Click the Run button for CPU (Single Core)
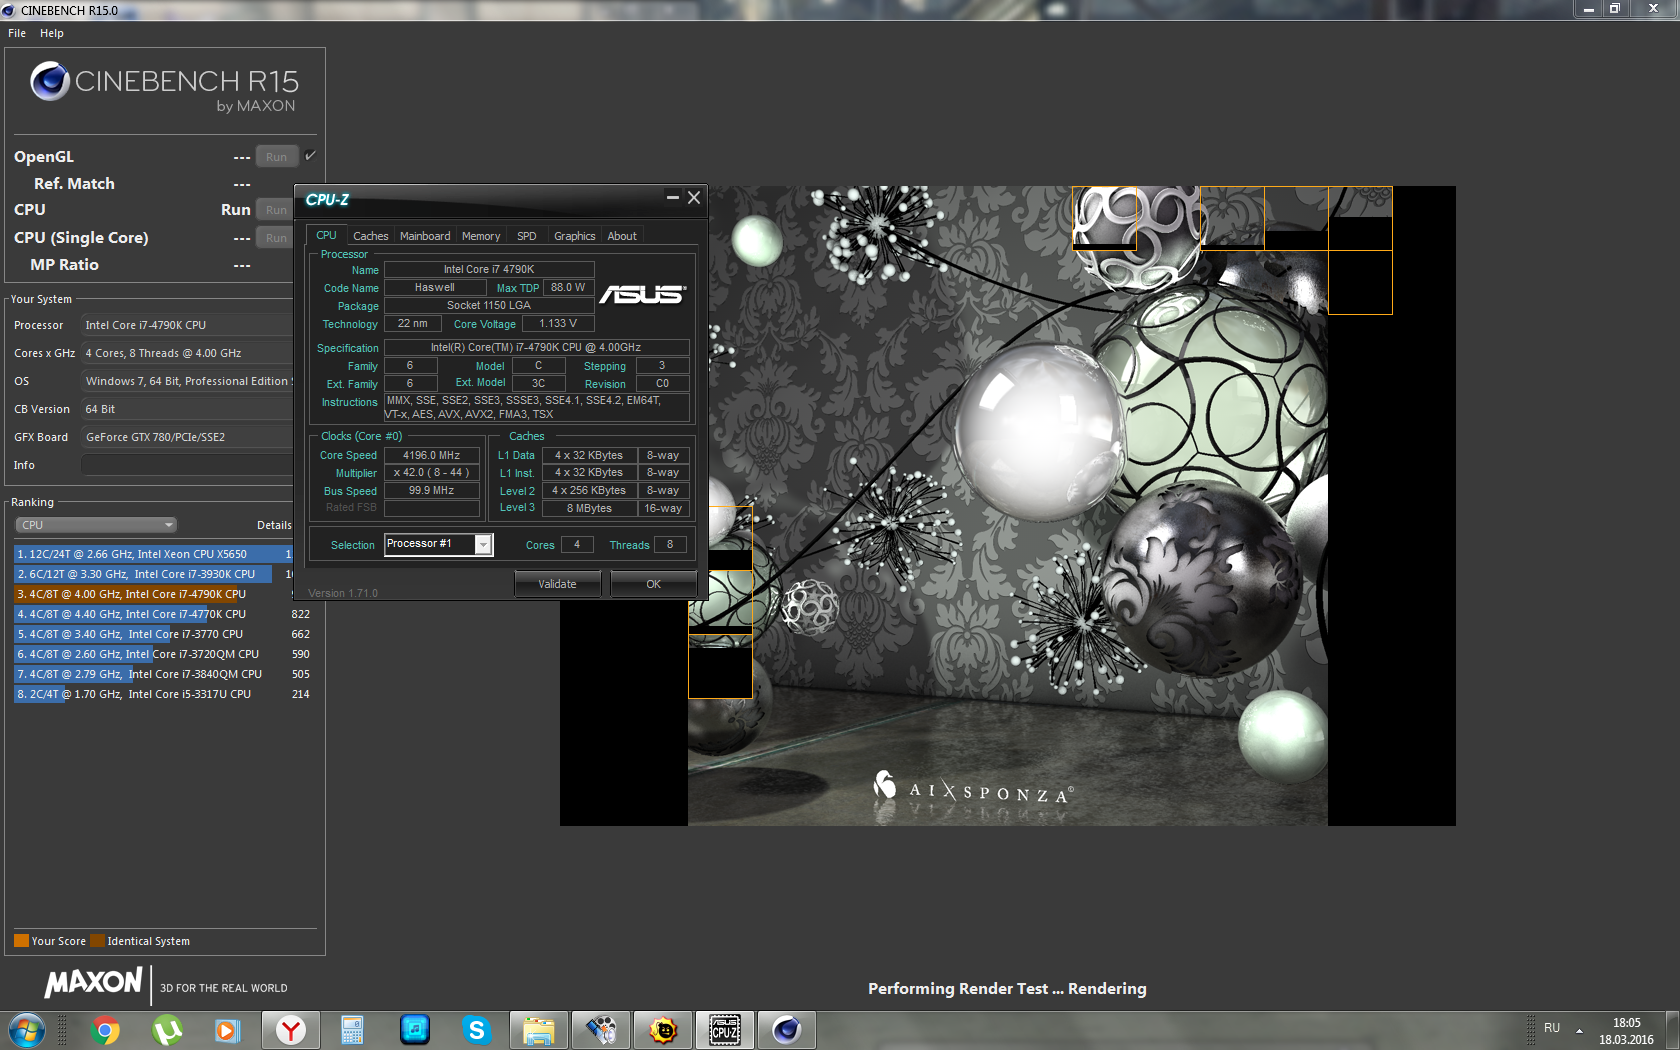The width and height of the screenshot is (1680, 1050). (275, 238)
